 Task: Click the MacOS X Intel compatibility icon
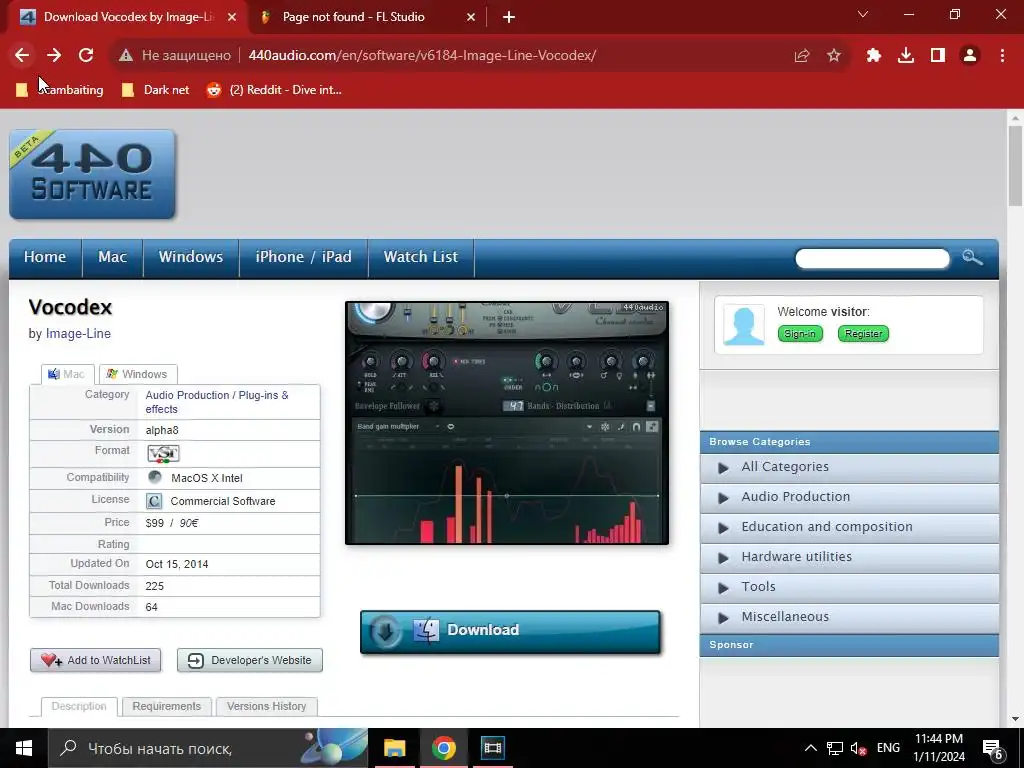(155, 477)
